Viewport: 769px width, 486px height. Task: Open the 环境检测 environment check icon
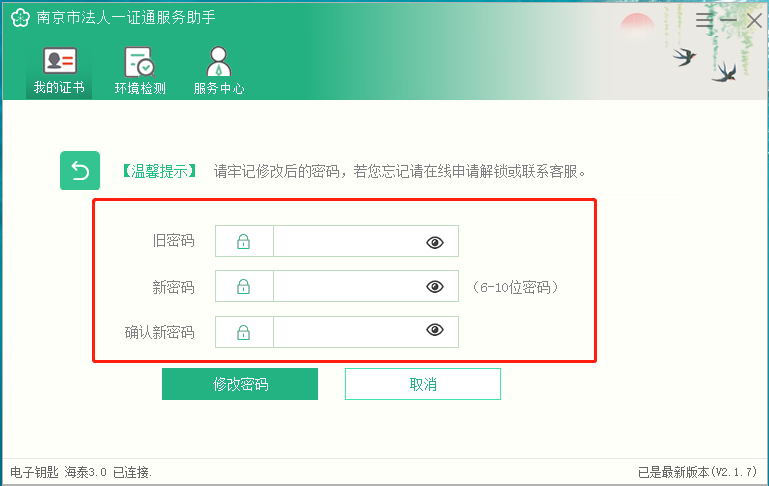[140, 62]
